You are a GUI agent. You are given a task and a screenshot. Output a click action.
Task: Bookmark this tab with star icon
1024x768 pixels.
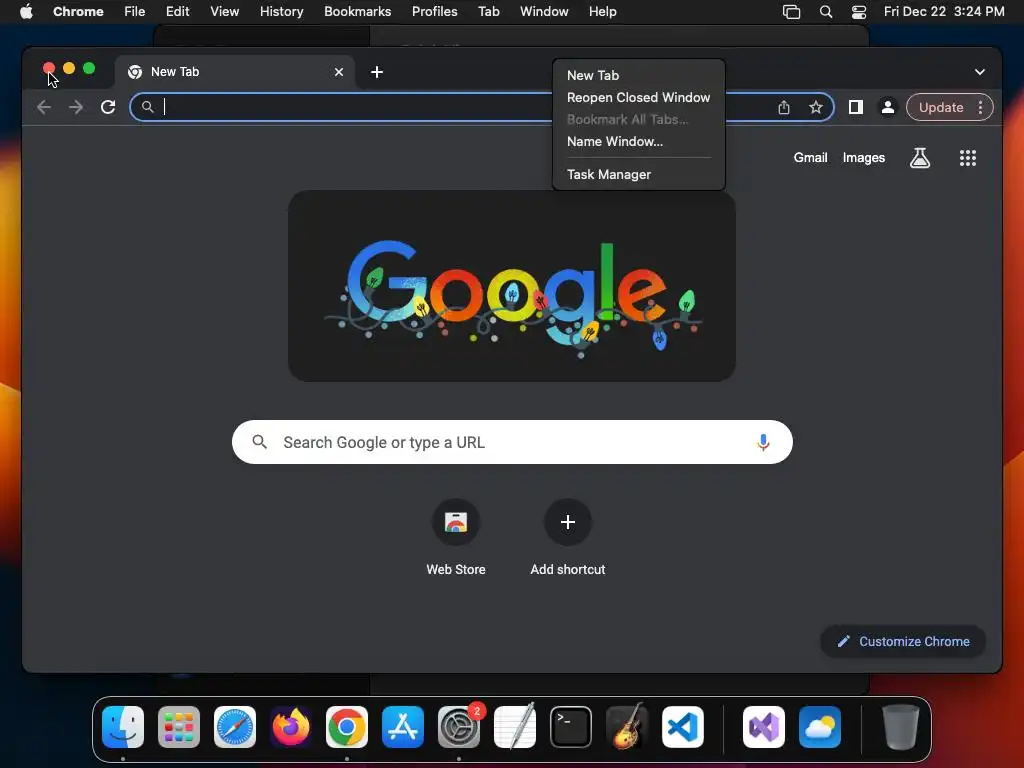click(816, 107)
